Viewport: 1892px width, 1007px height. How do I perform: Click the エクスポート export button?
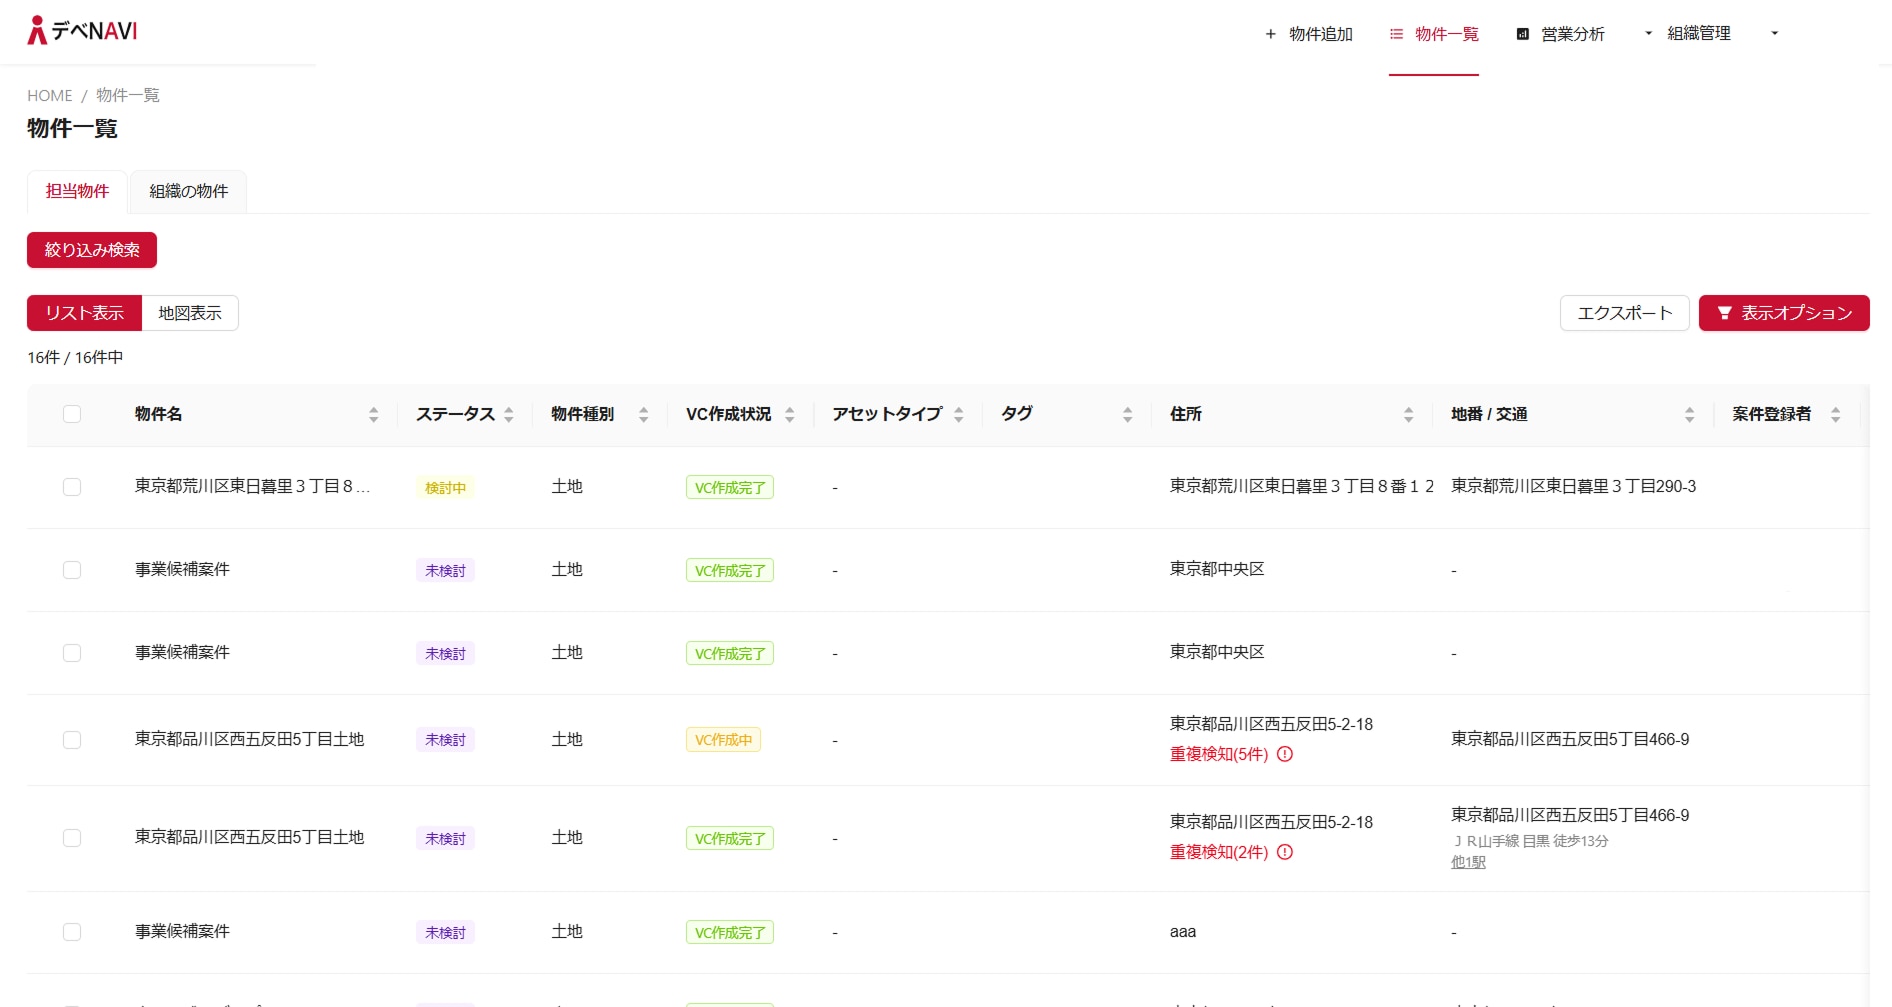[1623, 312]
